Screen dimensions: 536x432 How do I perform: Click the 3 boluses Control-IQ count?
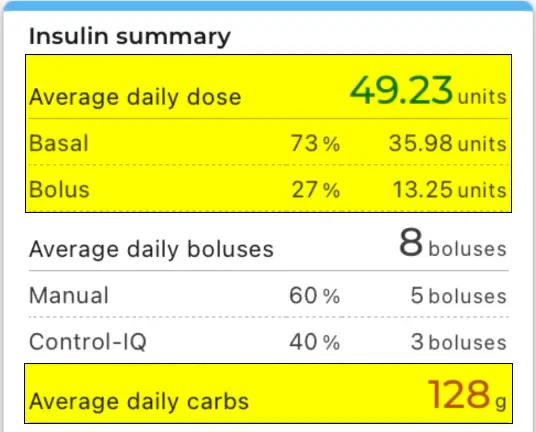tap(459, 342)
